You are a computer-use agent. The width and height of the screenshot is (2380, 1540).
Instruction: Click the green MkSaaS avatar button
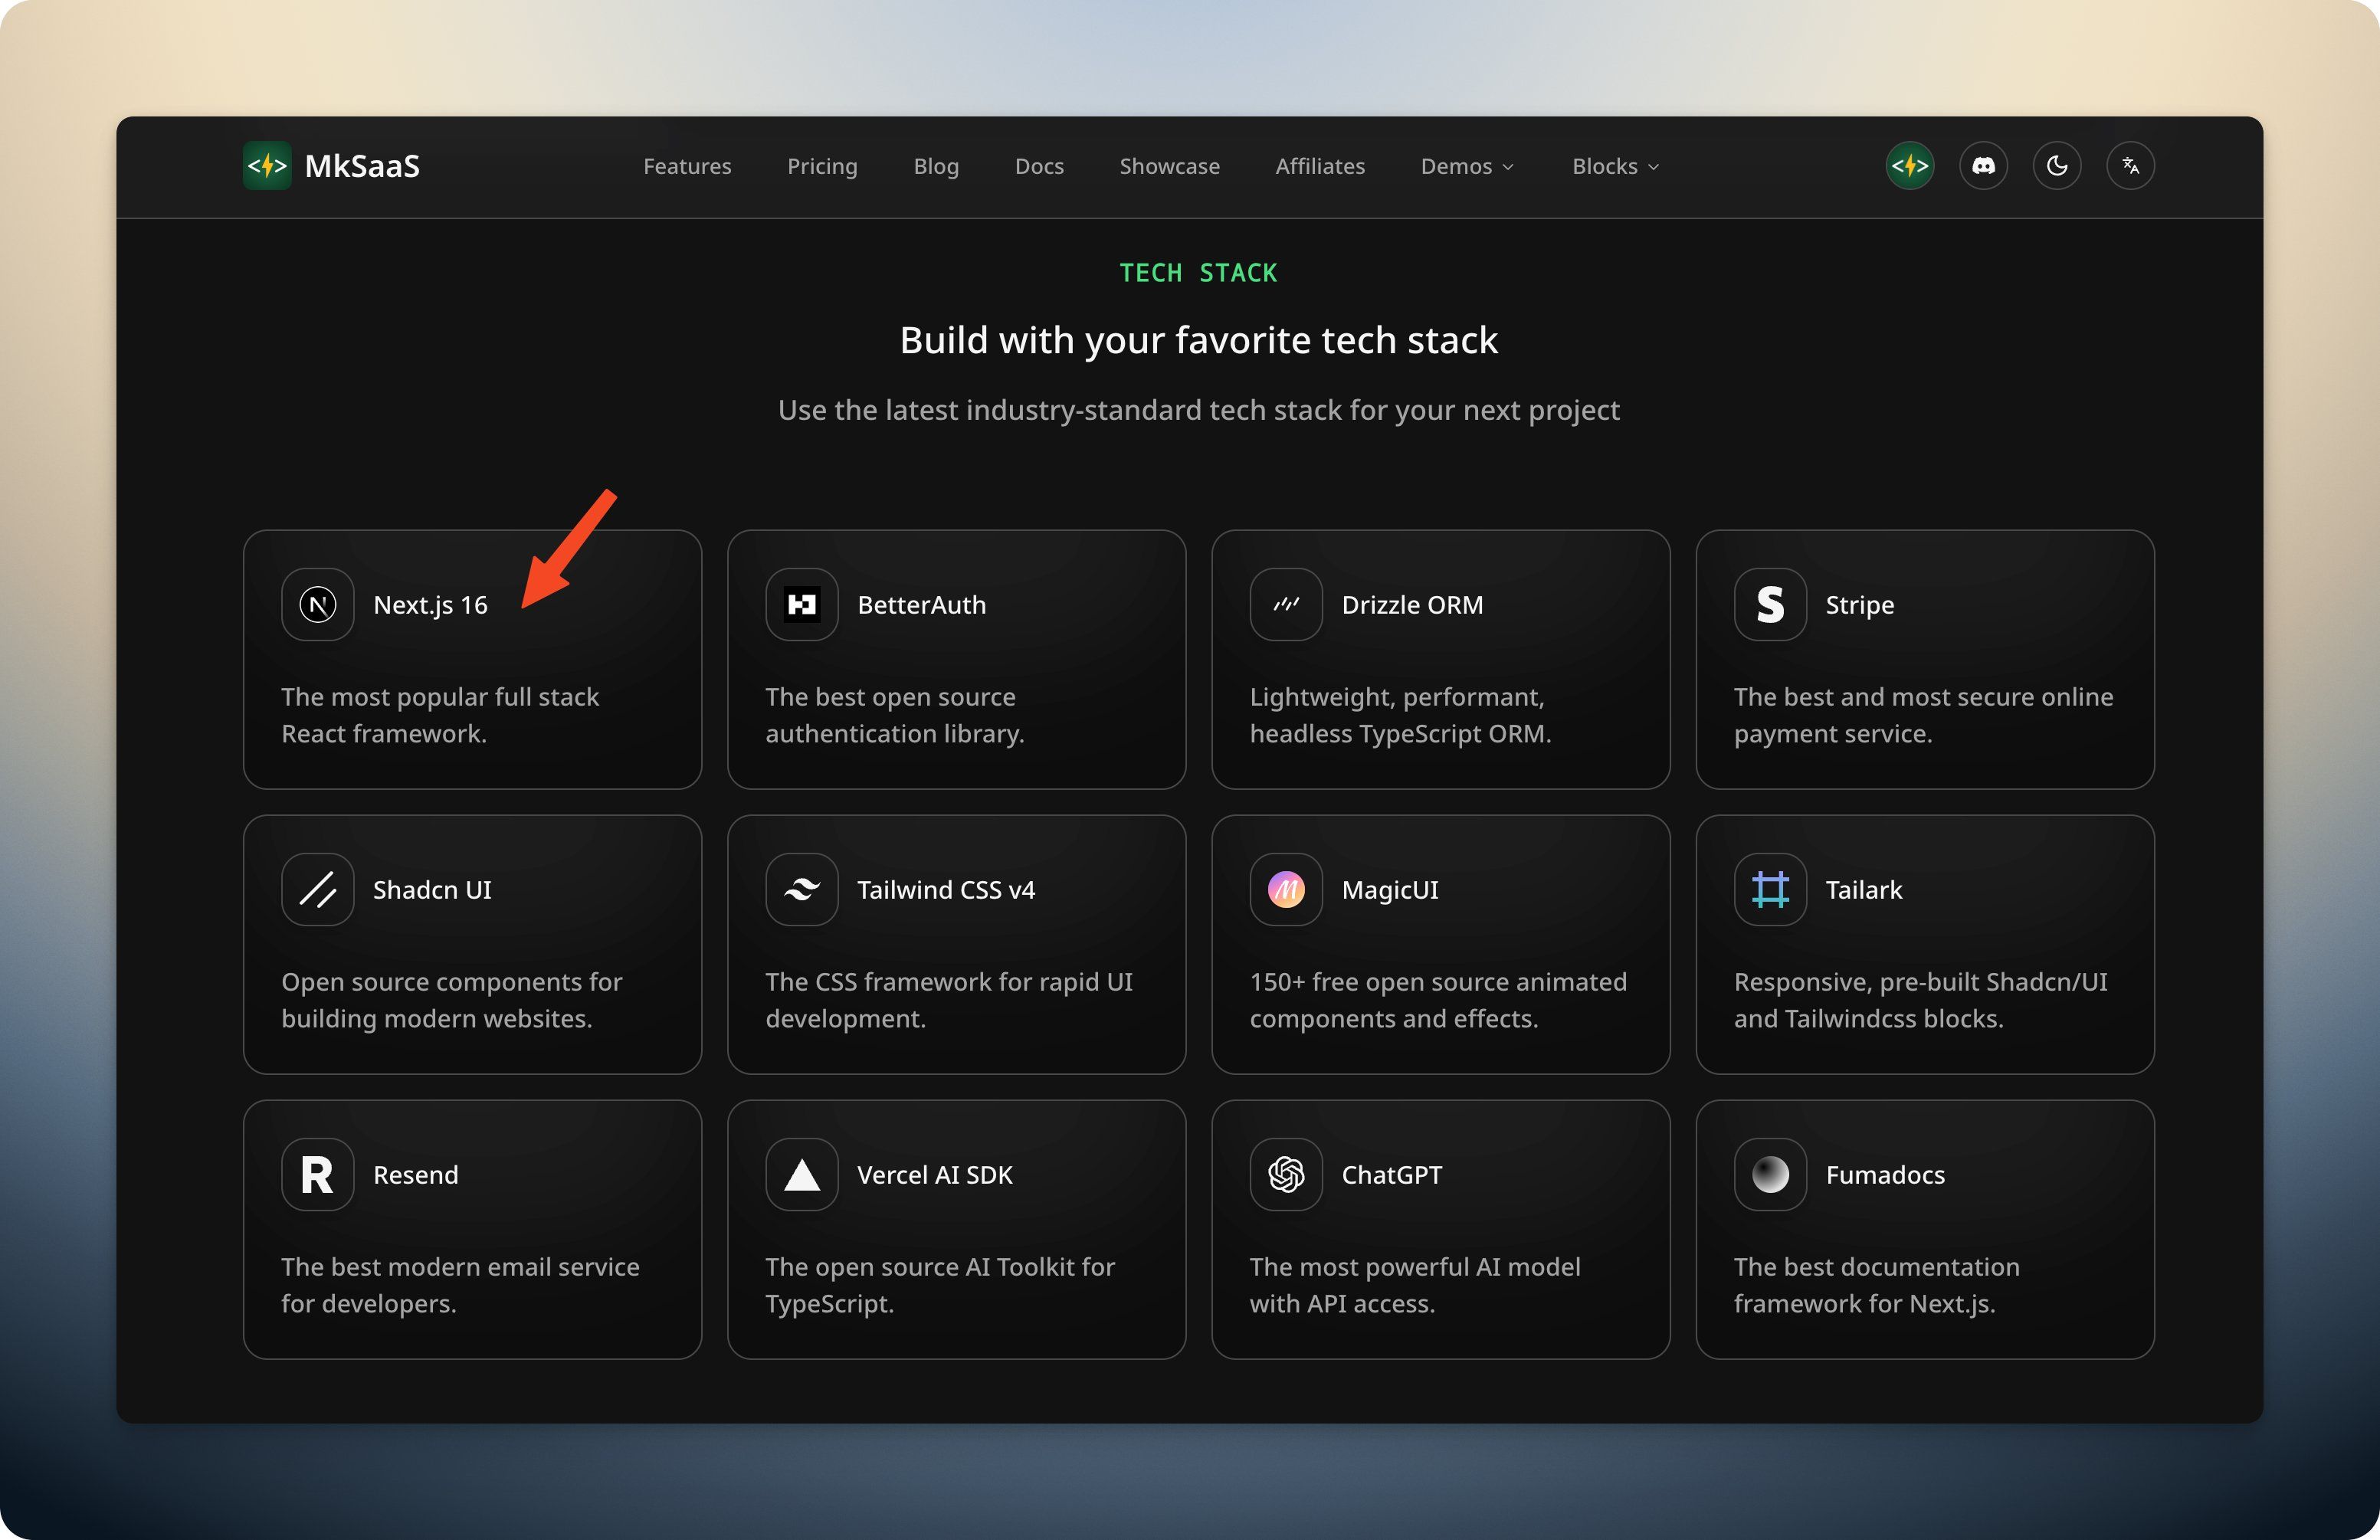tap(1909, 166)
